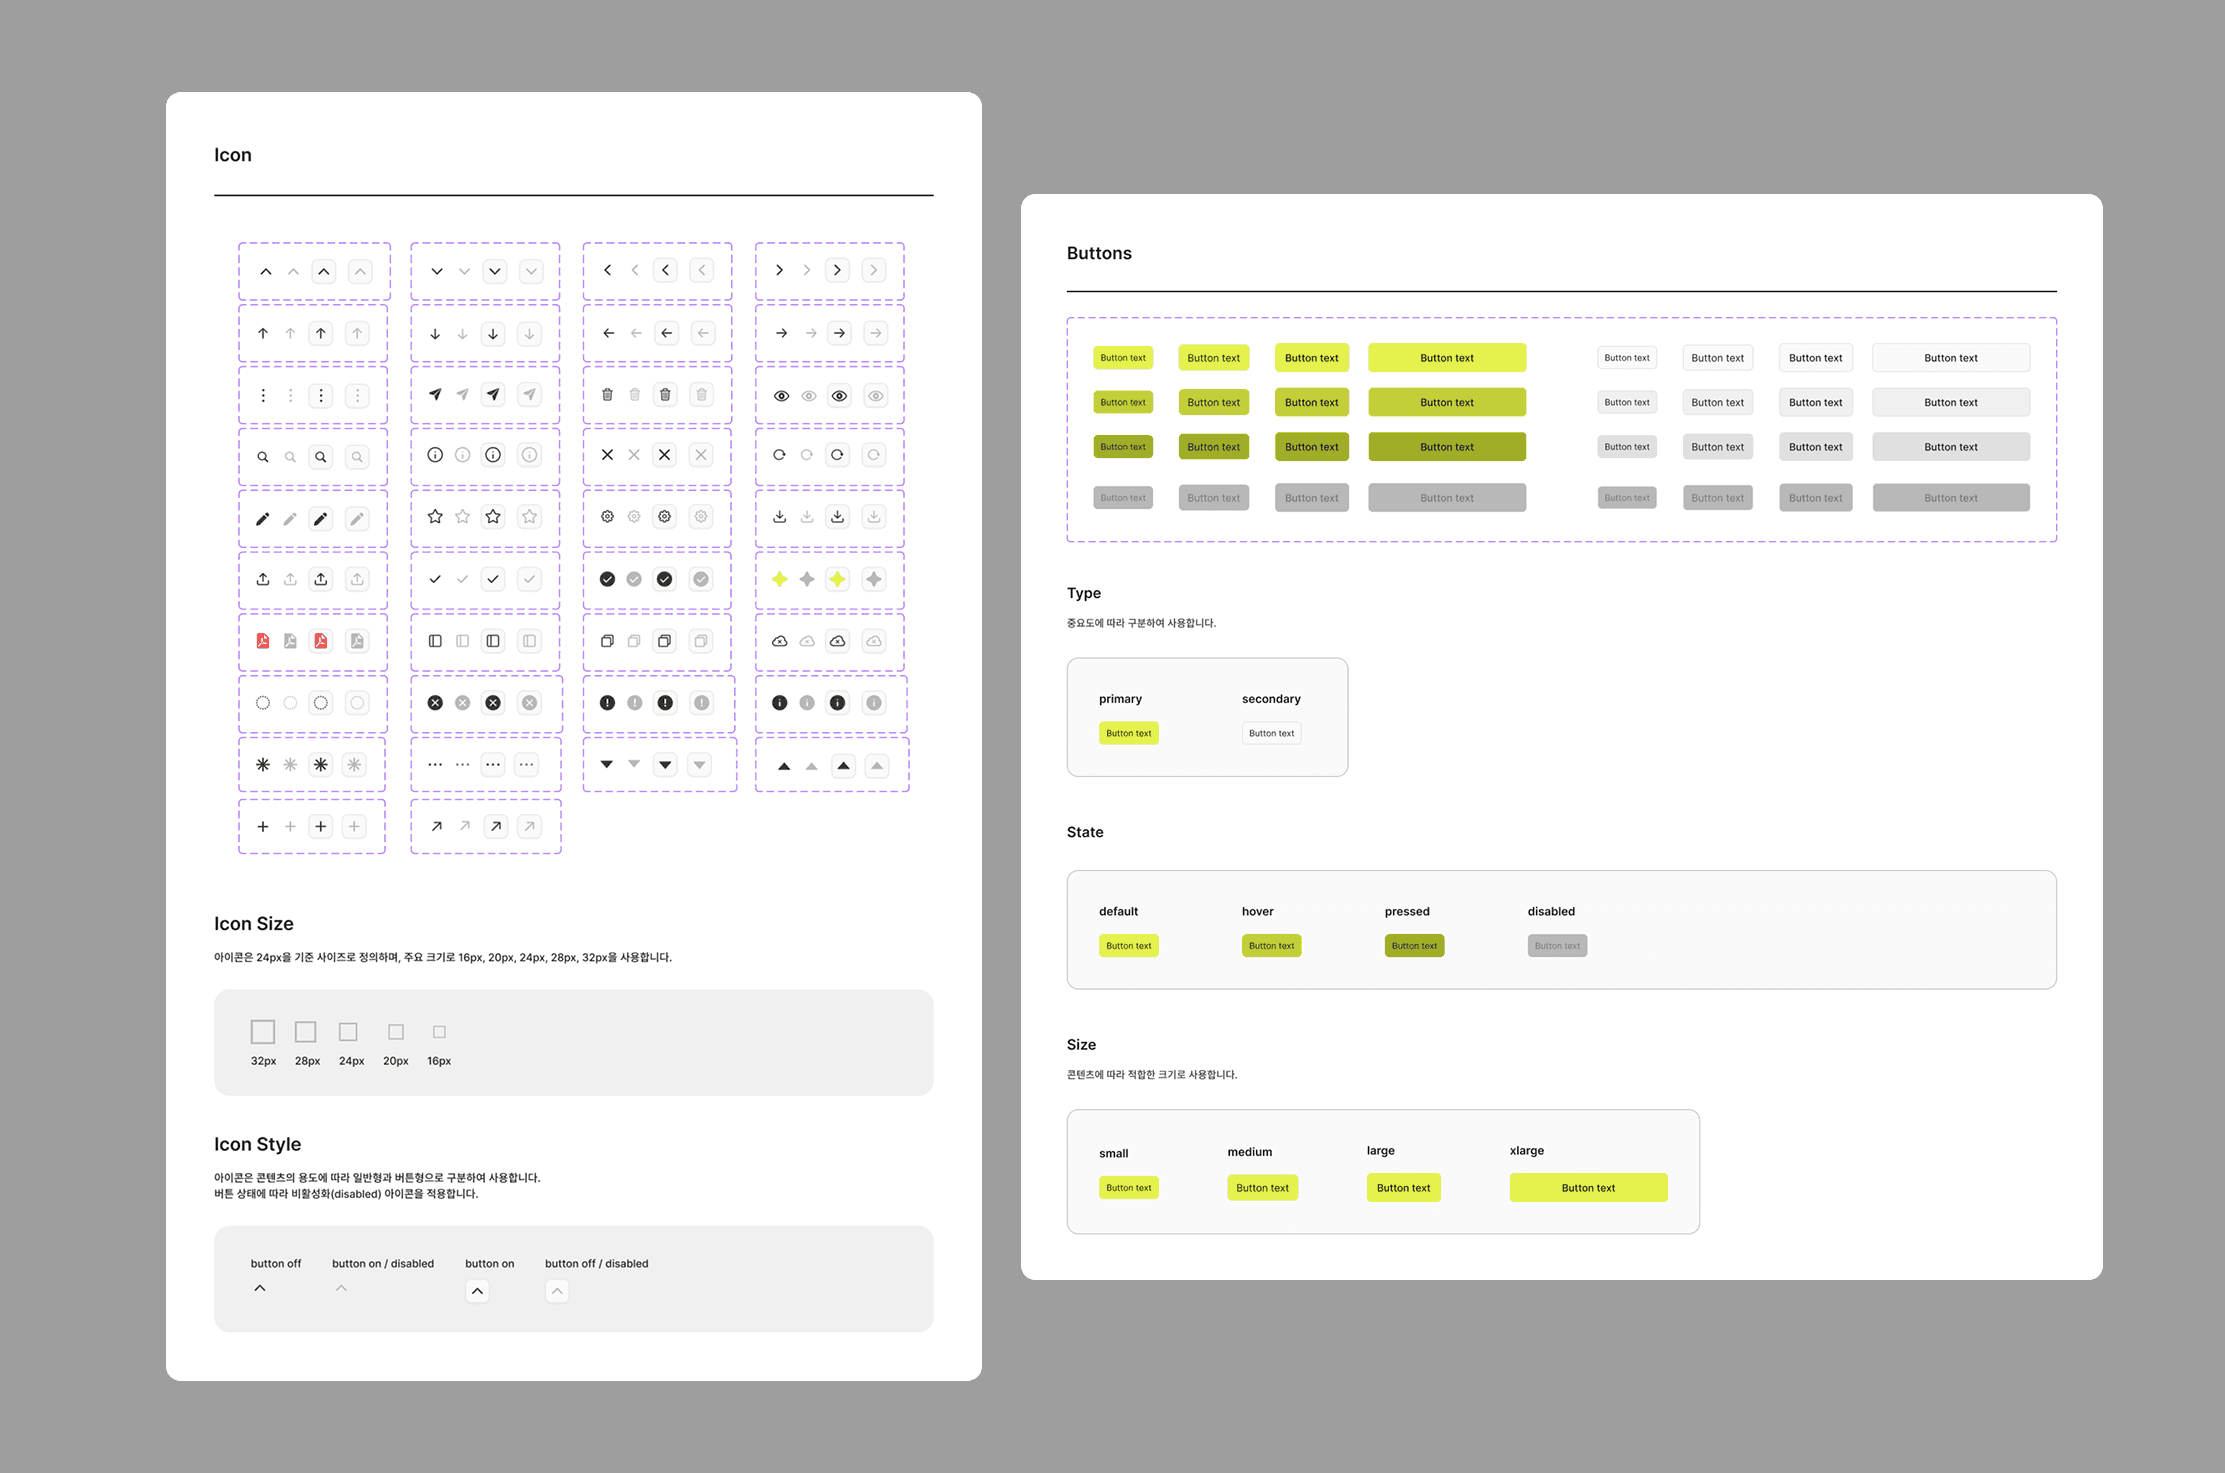Click the borderless black pencil edit icon
Viewport: 2225px width, 1473px height.
(x=263, y=519)
